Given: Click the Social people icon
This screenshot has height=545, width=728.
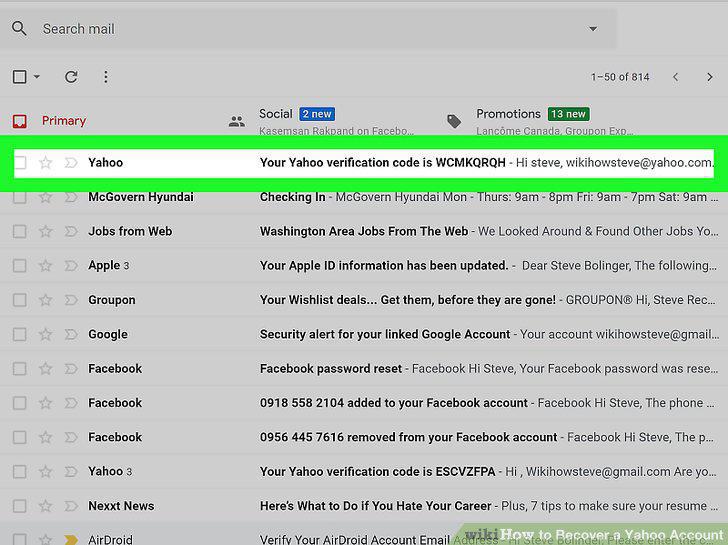Looking at the screenshot, I should [x=237, y=122].
